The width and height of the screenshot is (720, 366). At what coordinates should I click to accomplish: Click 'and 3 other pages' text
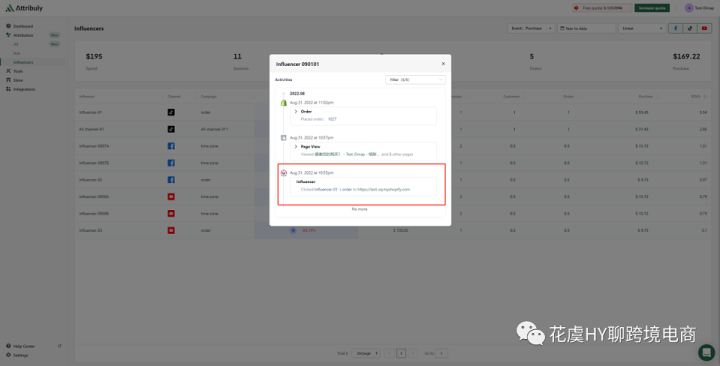pos(397,154)
